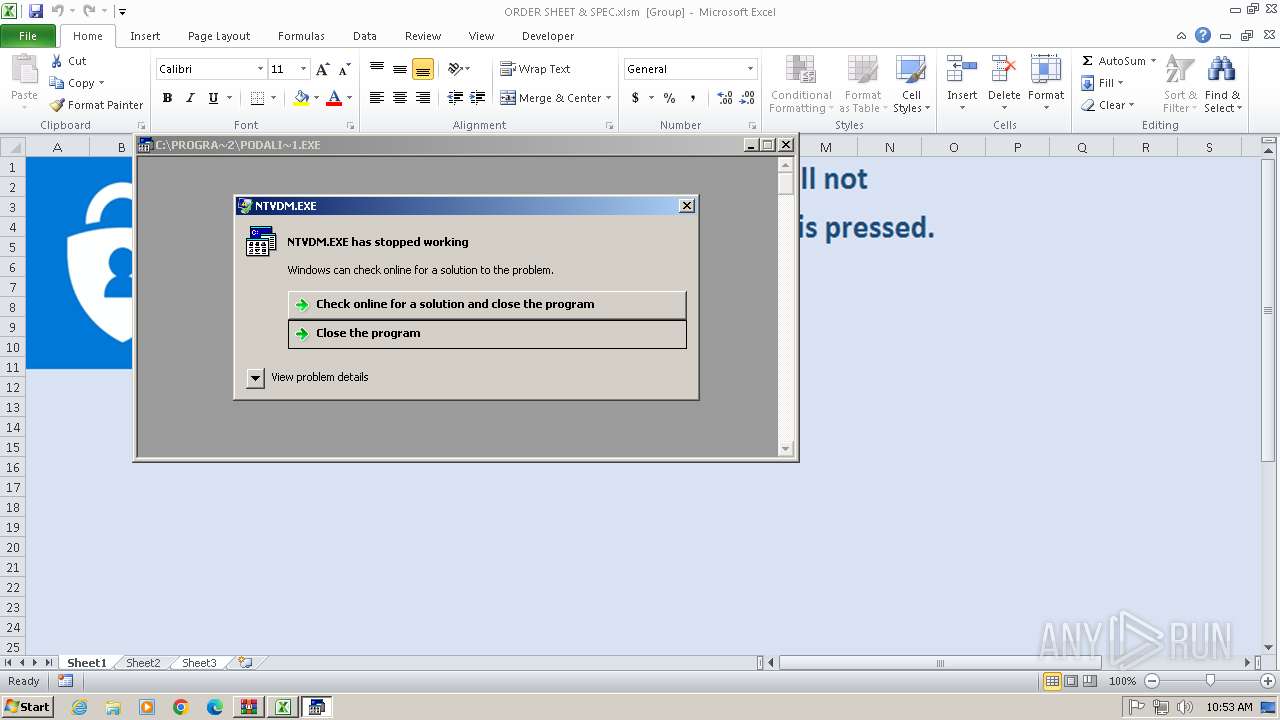Switch to Data tab
Screen dimensions: 1280x720
click(365, 36)
